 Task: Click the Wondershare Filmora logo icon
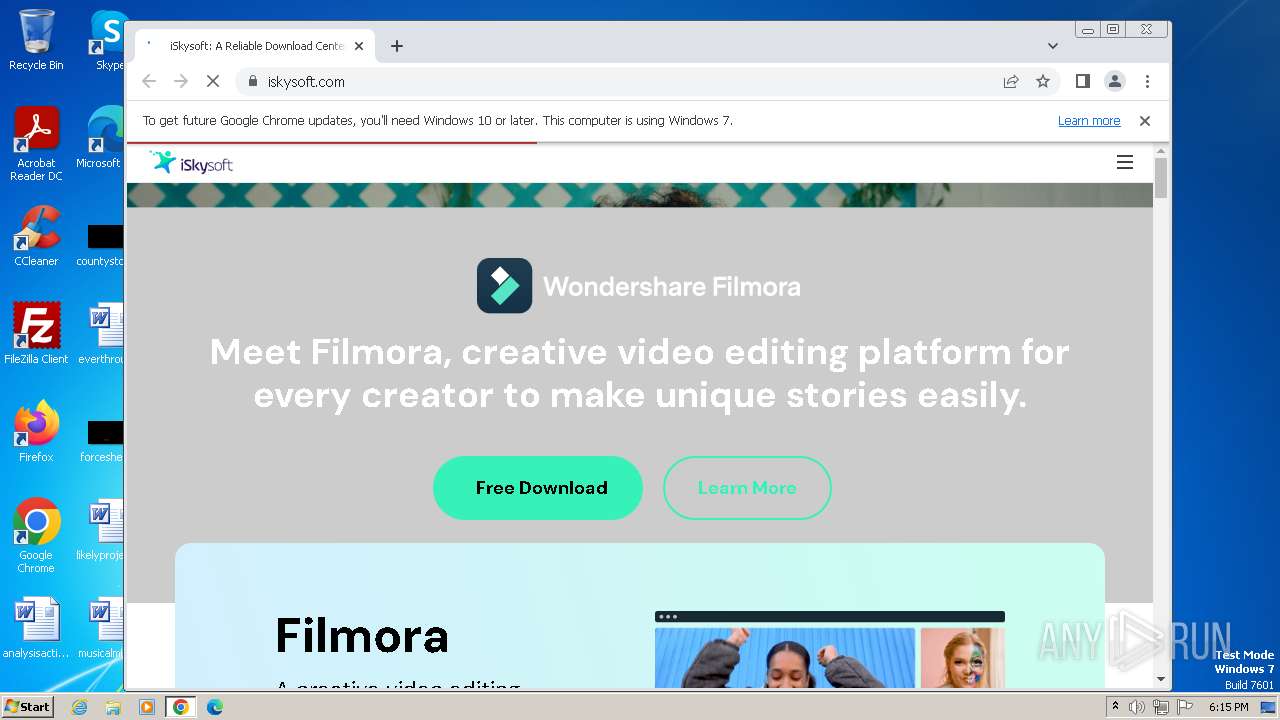pyautogui.click(x=504, y=286)
